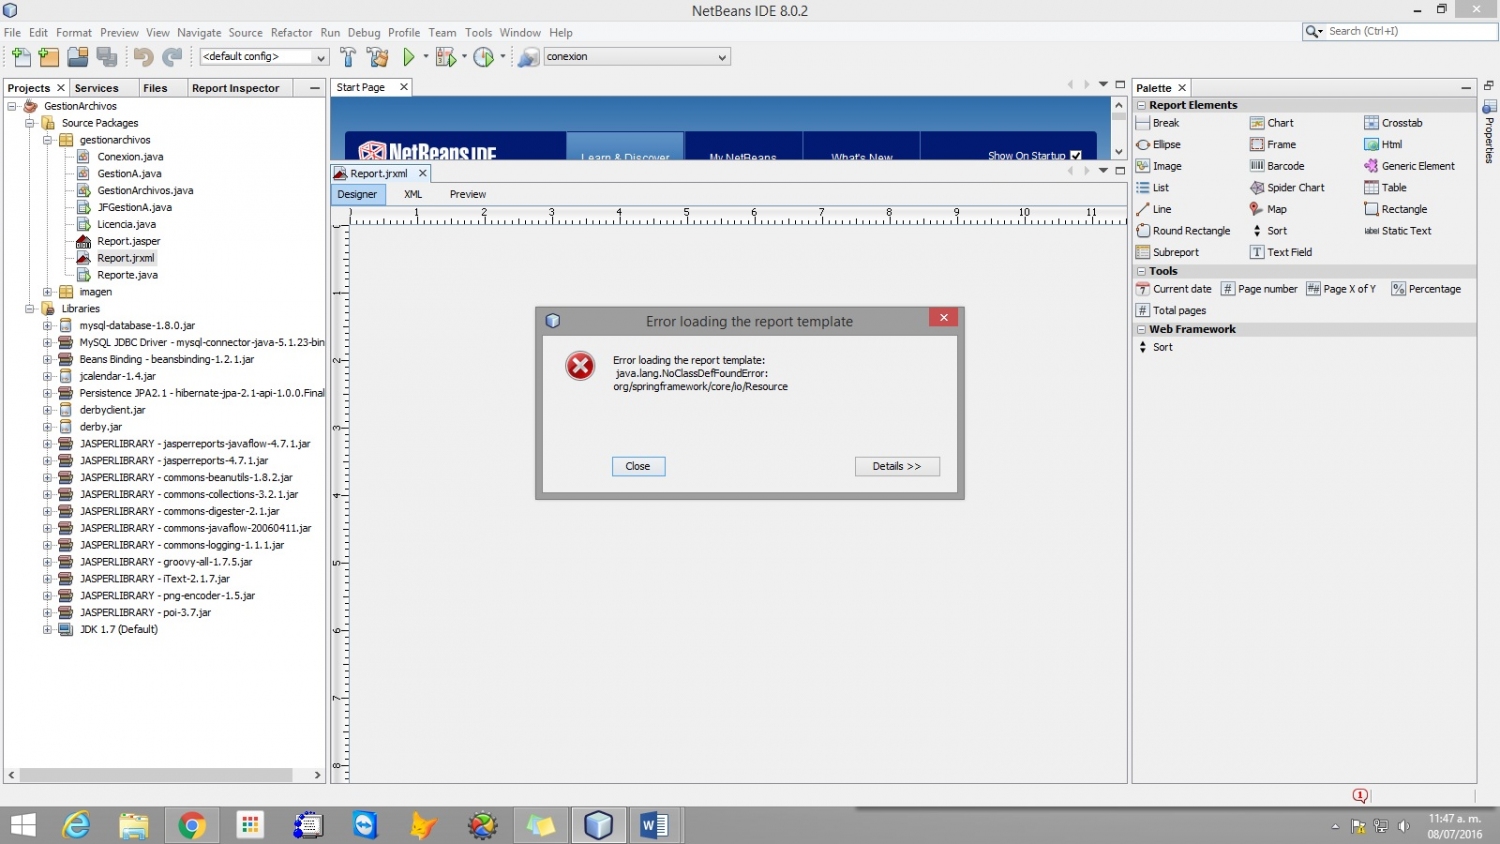Expand the JDK 1.7 (Default) node
This screenshot has height=844, width=1500.
pyautogui.click(x=47, y=629)
